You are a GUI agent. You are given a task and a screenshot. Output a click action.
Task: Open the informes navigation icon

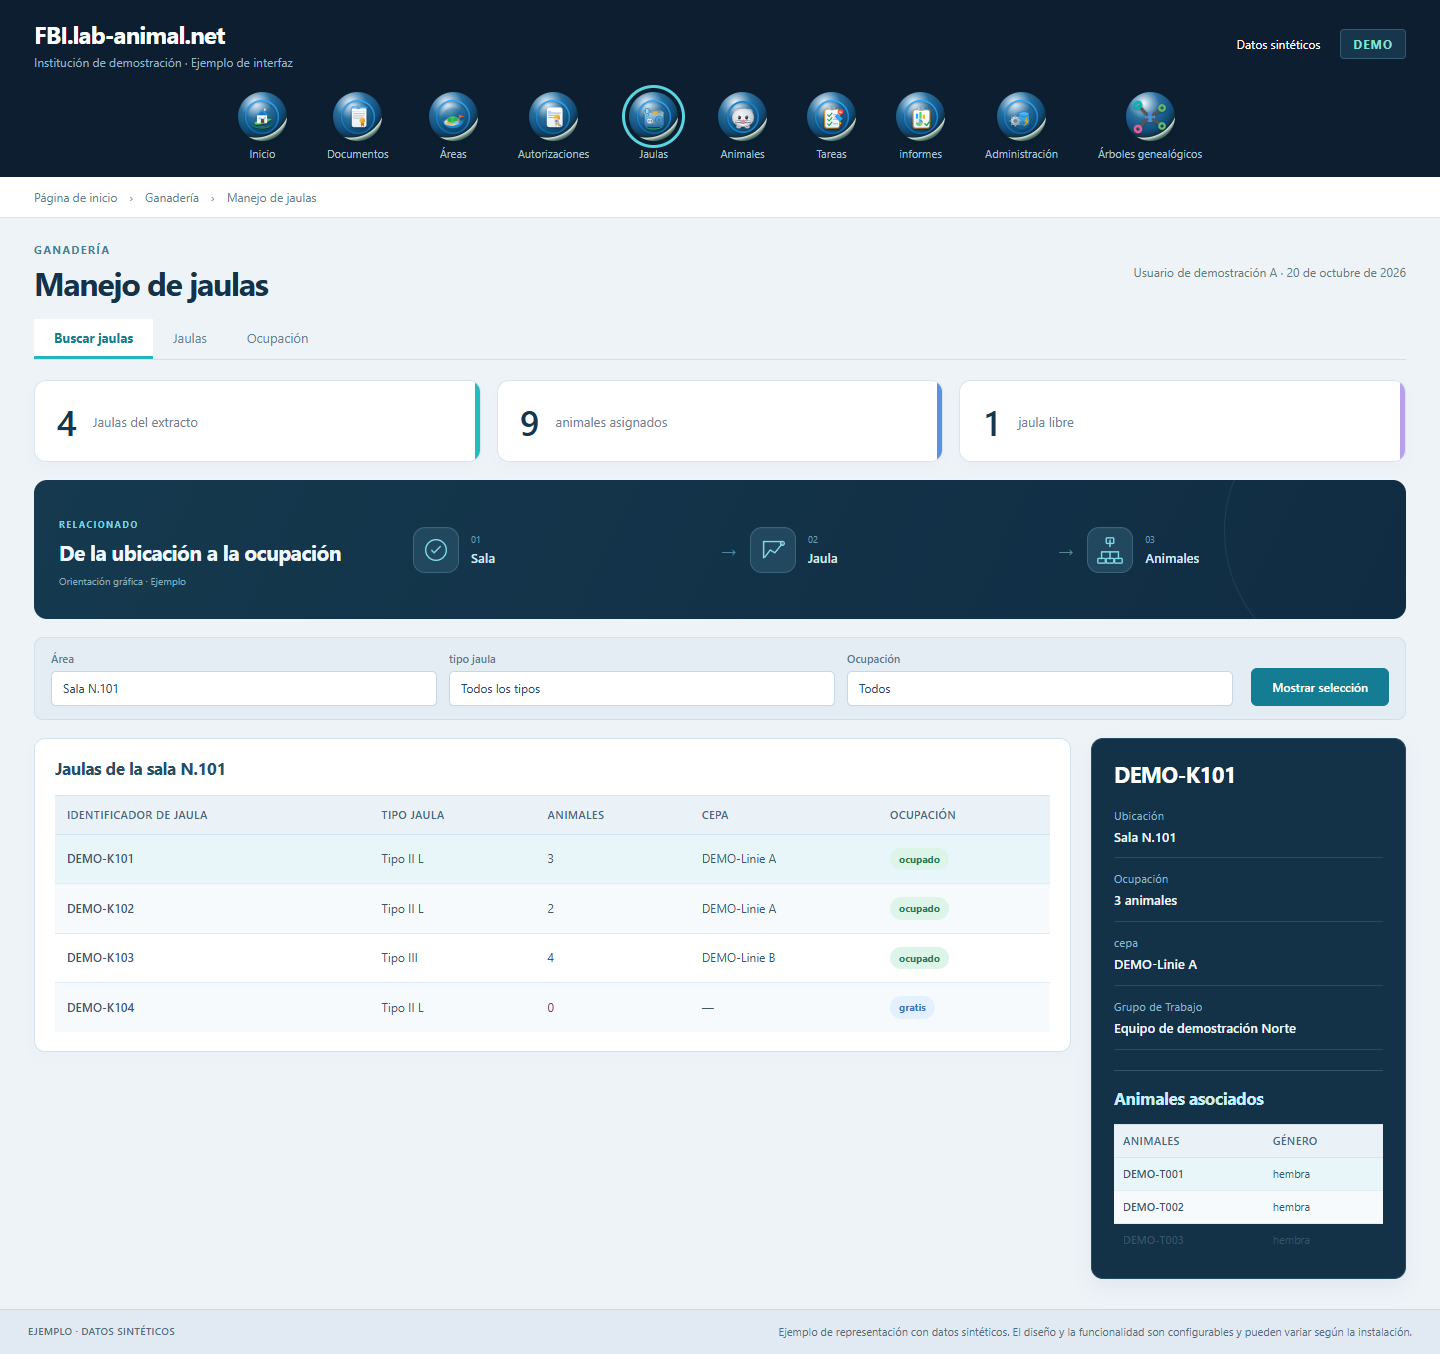(920, 117)
